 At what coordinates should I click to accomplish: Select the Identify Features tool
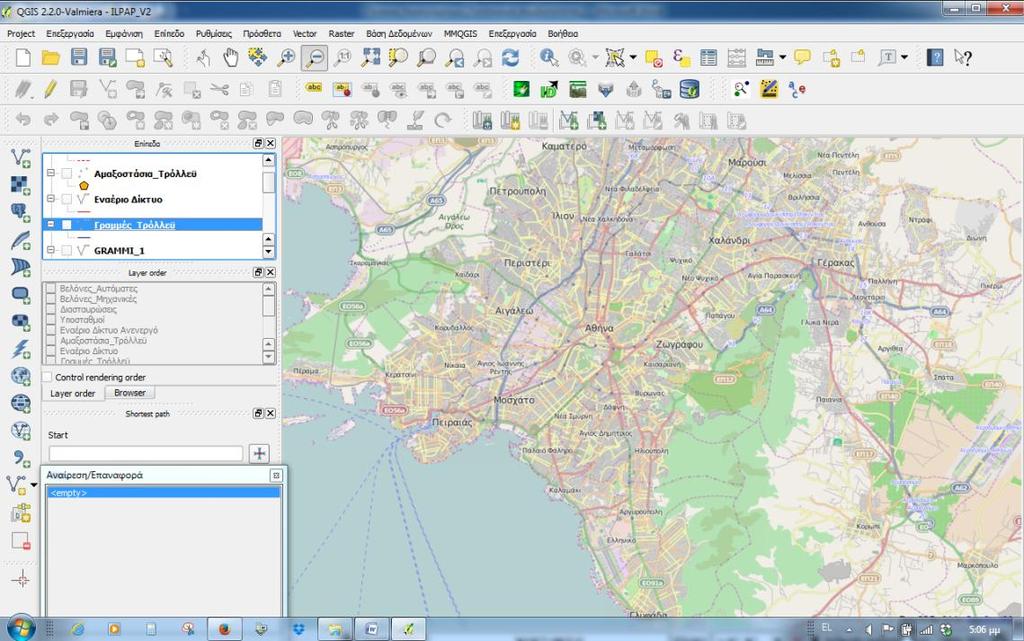pos(549,58)
